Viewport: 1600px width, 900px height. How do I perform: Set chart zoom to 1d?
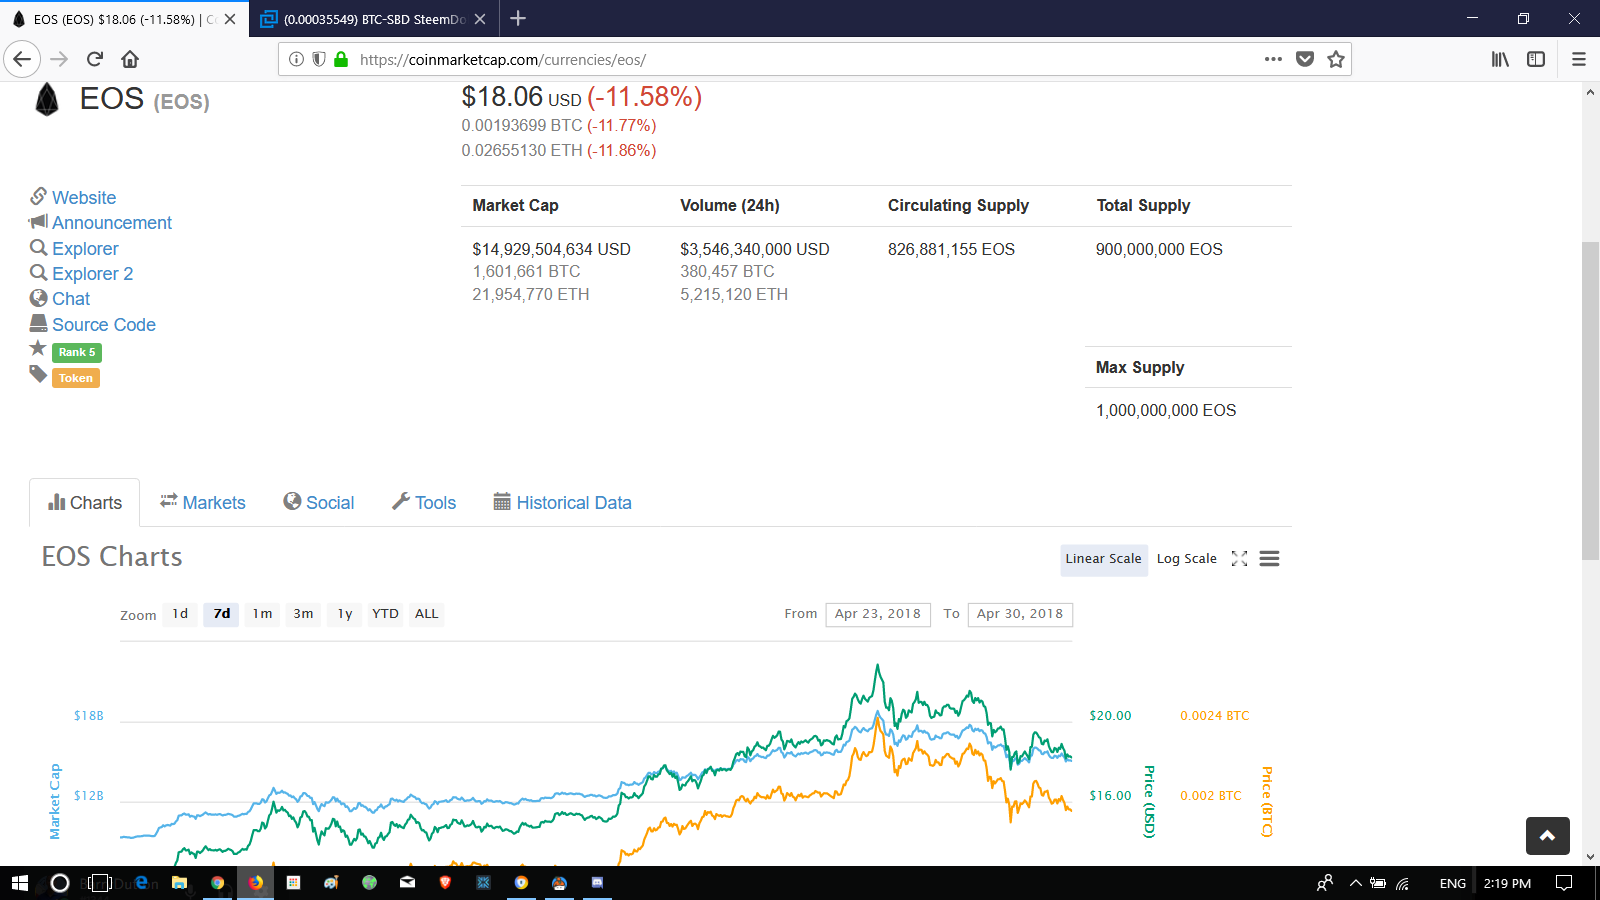(180, 614)
